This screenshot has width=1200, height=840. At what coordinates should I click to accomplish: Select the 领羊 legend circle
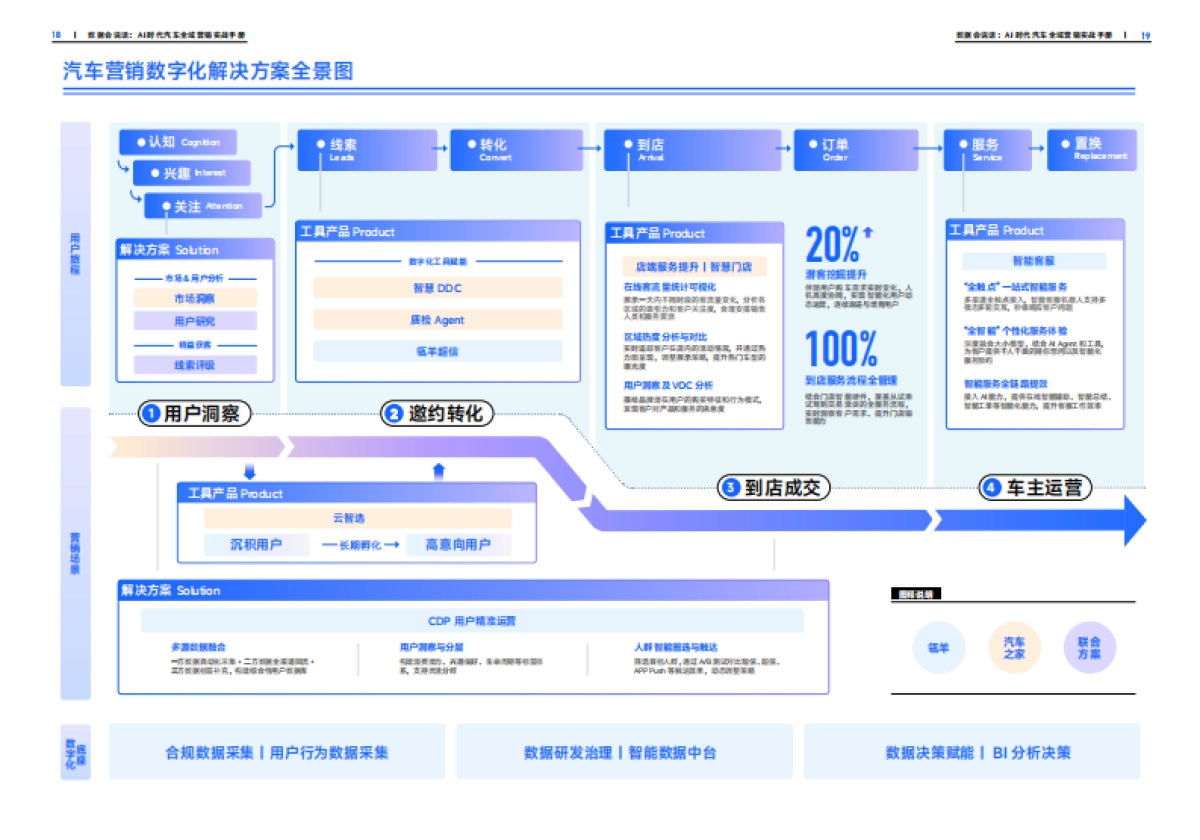coord(938,648)
